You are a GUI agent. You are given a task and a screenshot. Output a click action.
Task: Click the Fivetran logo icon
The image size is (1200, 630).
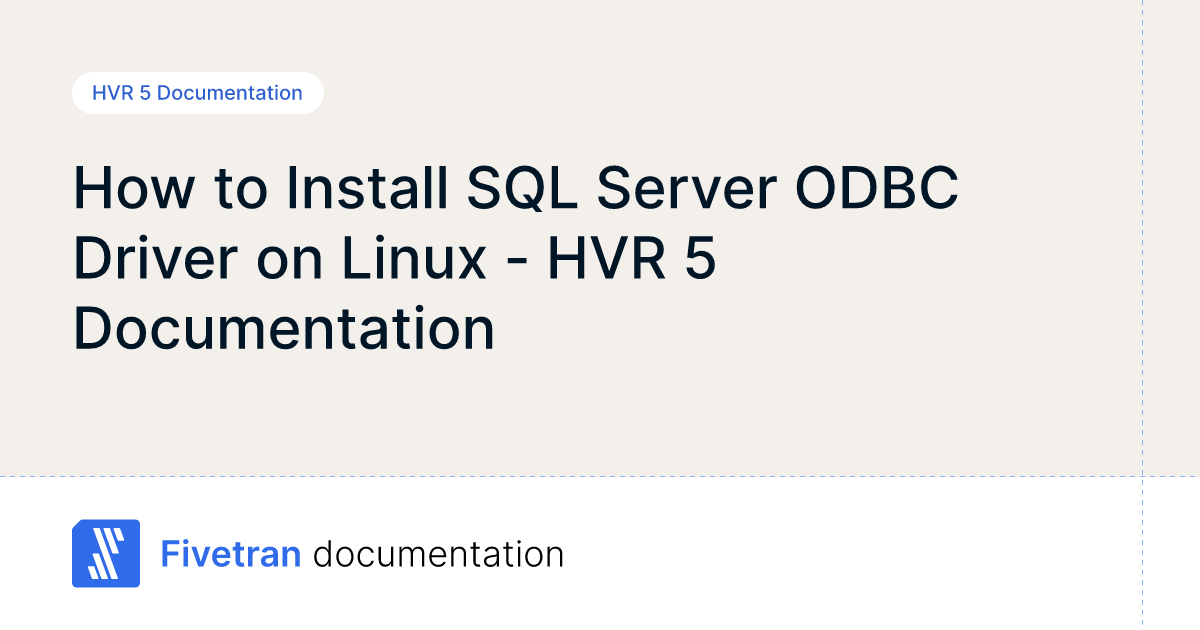[x=106, y=553]
